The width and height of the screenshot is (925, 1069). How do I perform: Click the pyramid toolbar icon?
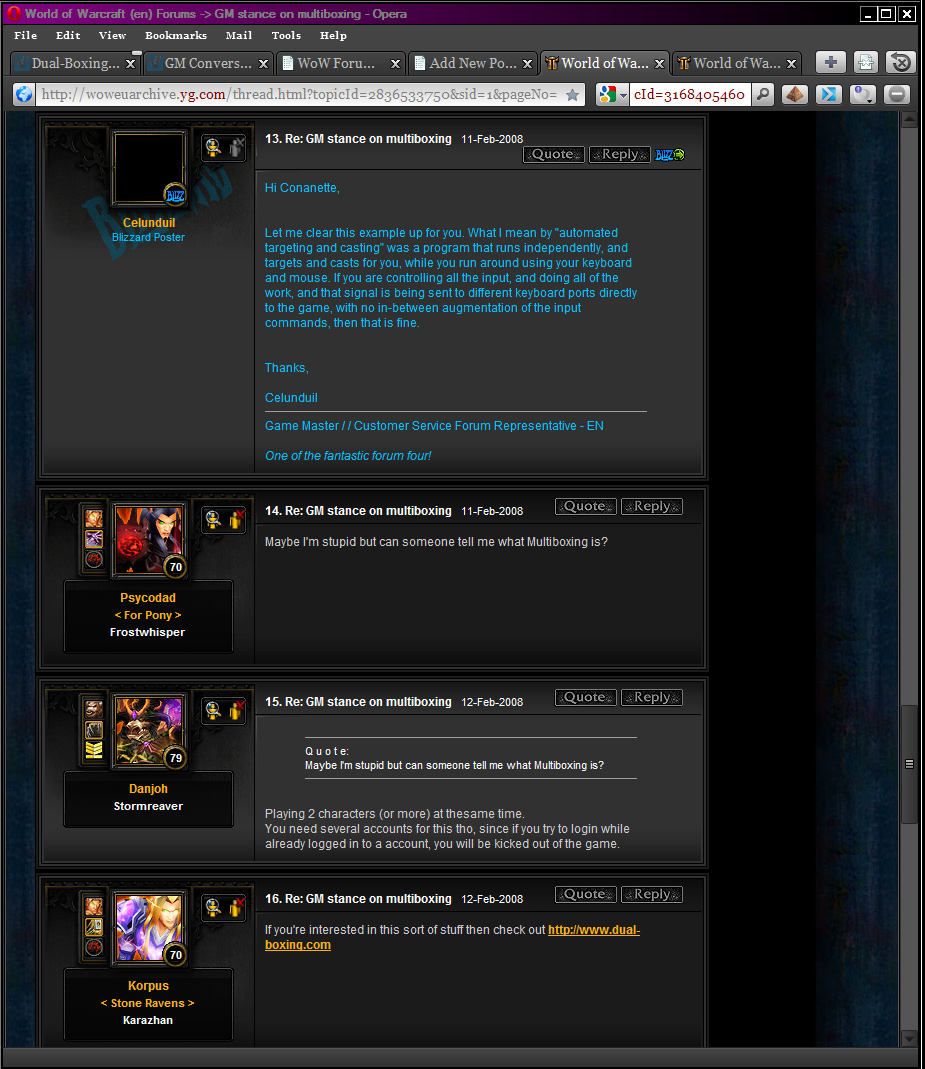794,94
